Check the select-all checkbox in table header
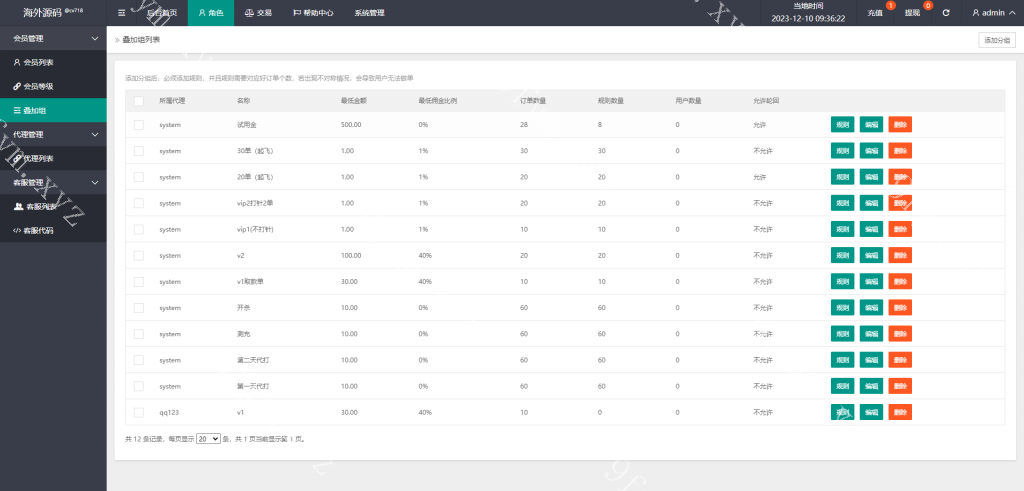This screenshot has height=491, width=1024. 138,101
